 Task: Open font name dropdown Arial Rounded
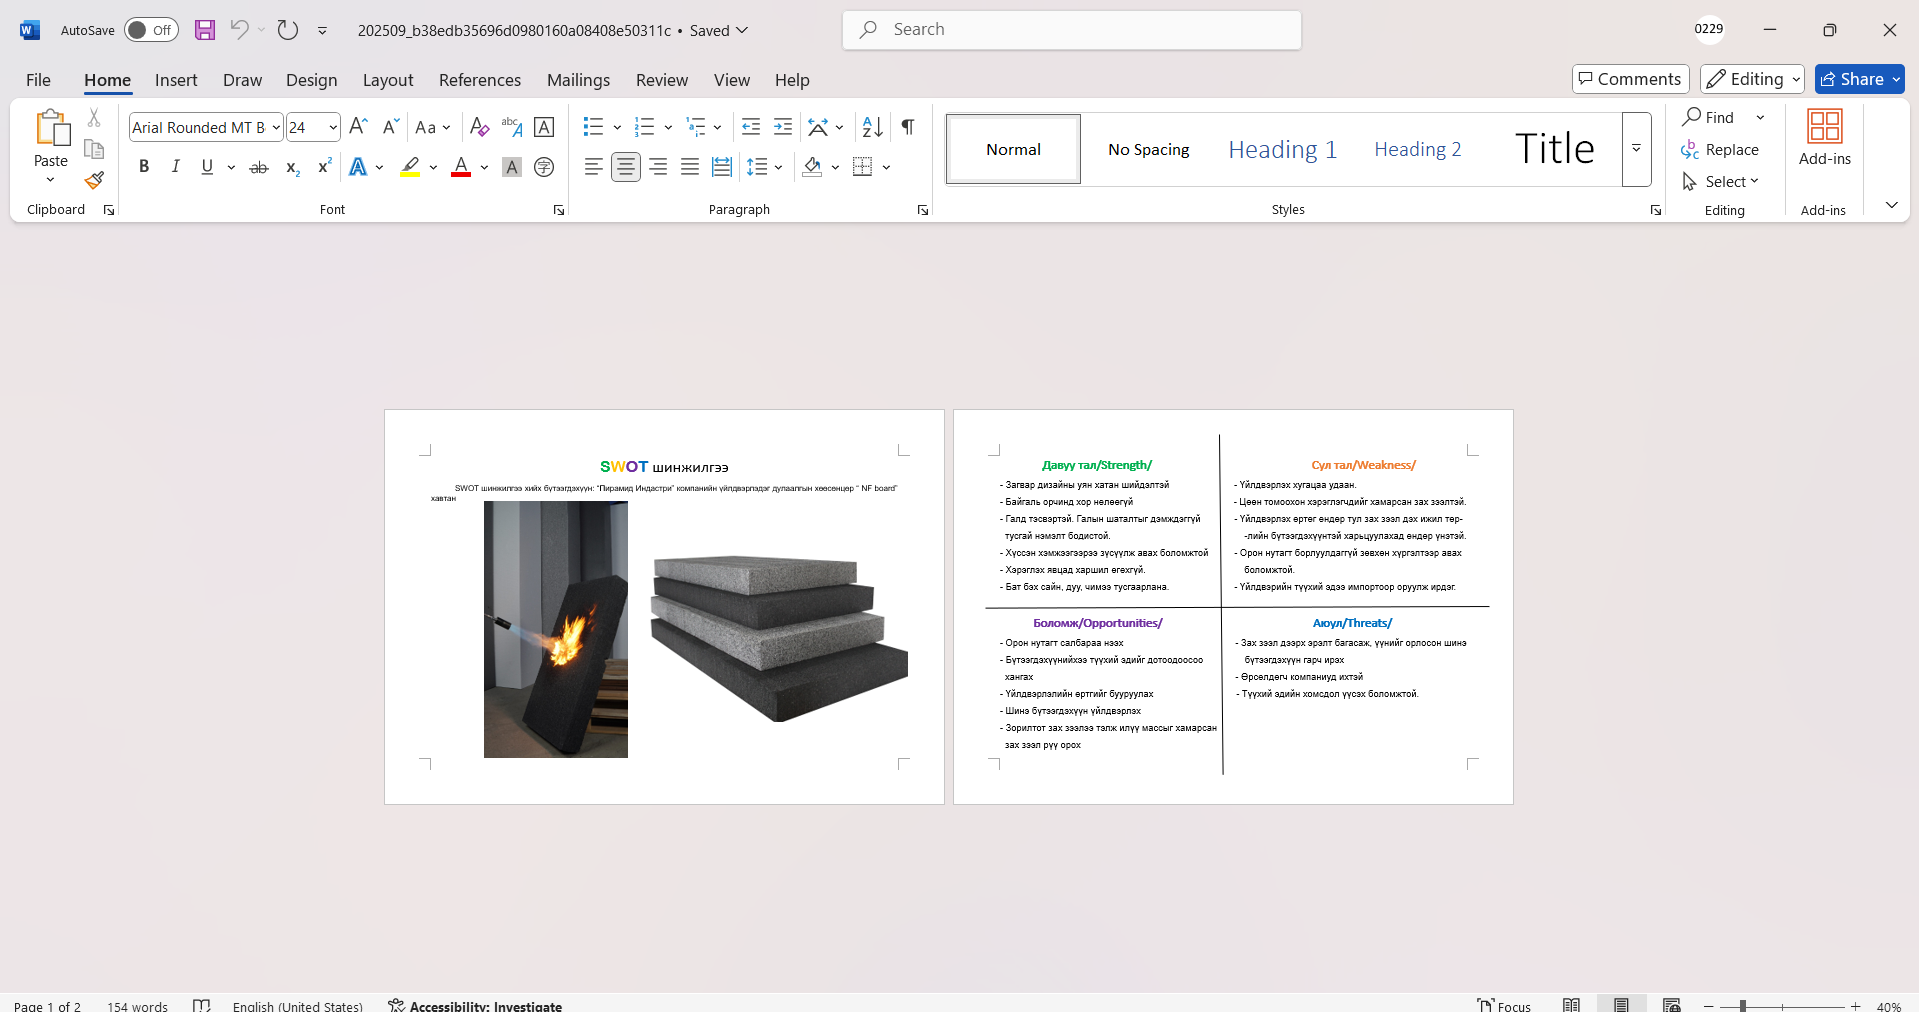pos(276,127)
